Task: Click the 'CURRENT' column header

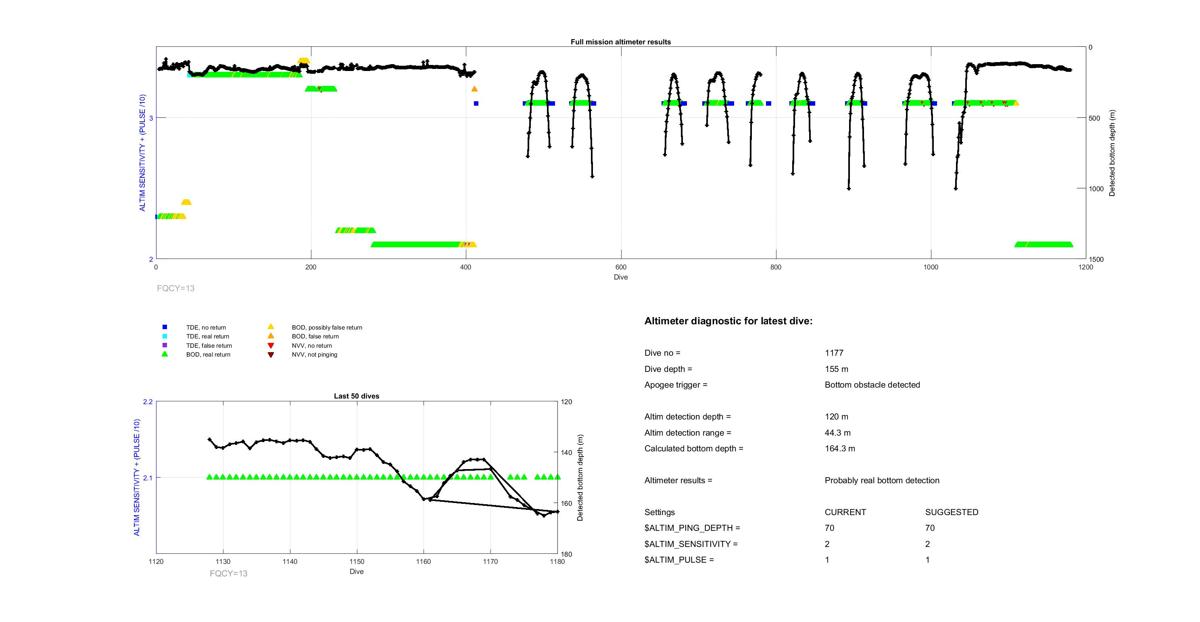Action: [845, 513]
